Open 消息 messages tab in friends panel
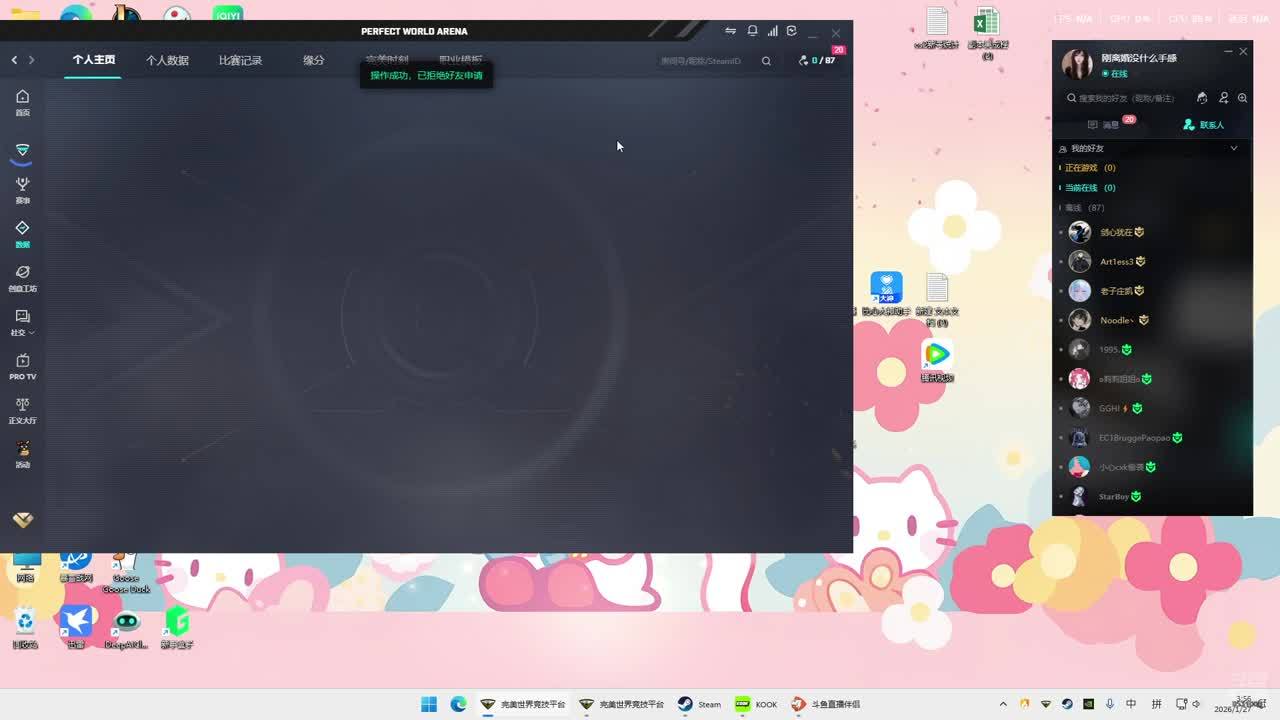Image resolution: width=1280 pixels, height=720 pixels. [x=1103, y=125]
